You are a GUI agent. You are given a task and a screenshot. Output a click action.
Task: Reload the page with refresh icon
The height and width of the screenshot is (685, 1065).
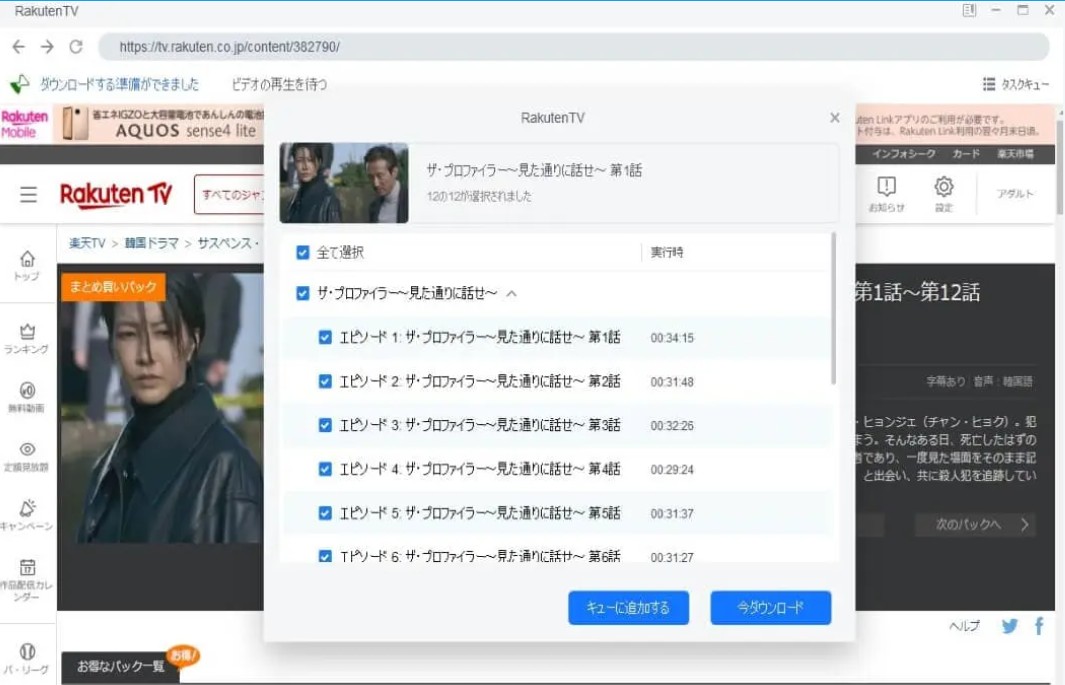[x=76, y=46]
